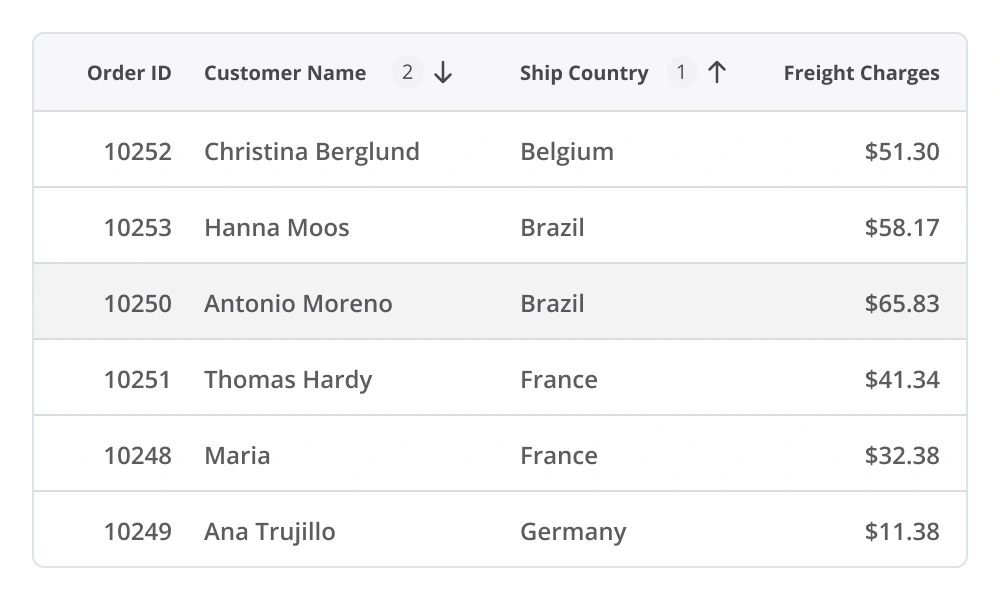The image size is (1000, 600).
Task: Click the ascending sort arrow on Ship Country
Action: click(x=716, y=73)
